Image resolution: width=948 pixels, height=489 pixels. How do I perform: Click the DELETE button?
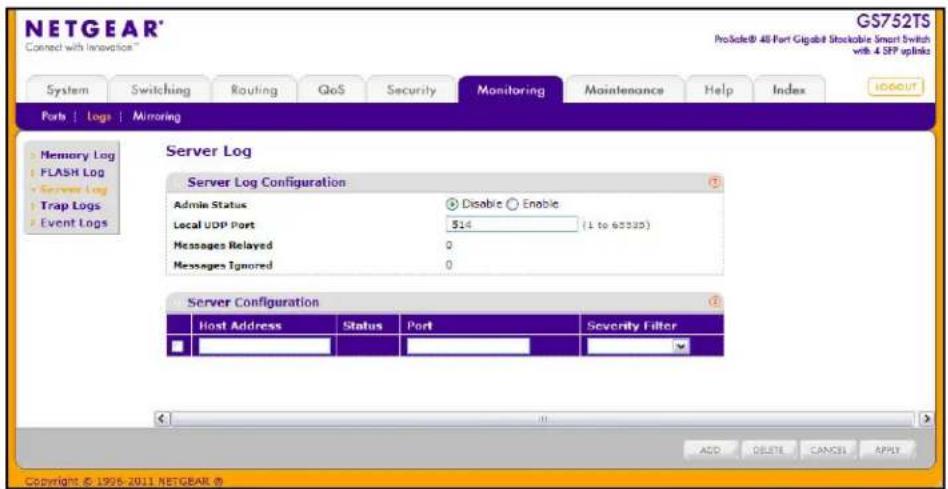coord(768,450)
